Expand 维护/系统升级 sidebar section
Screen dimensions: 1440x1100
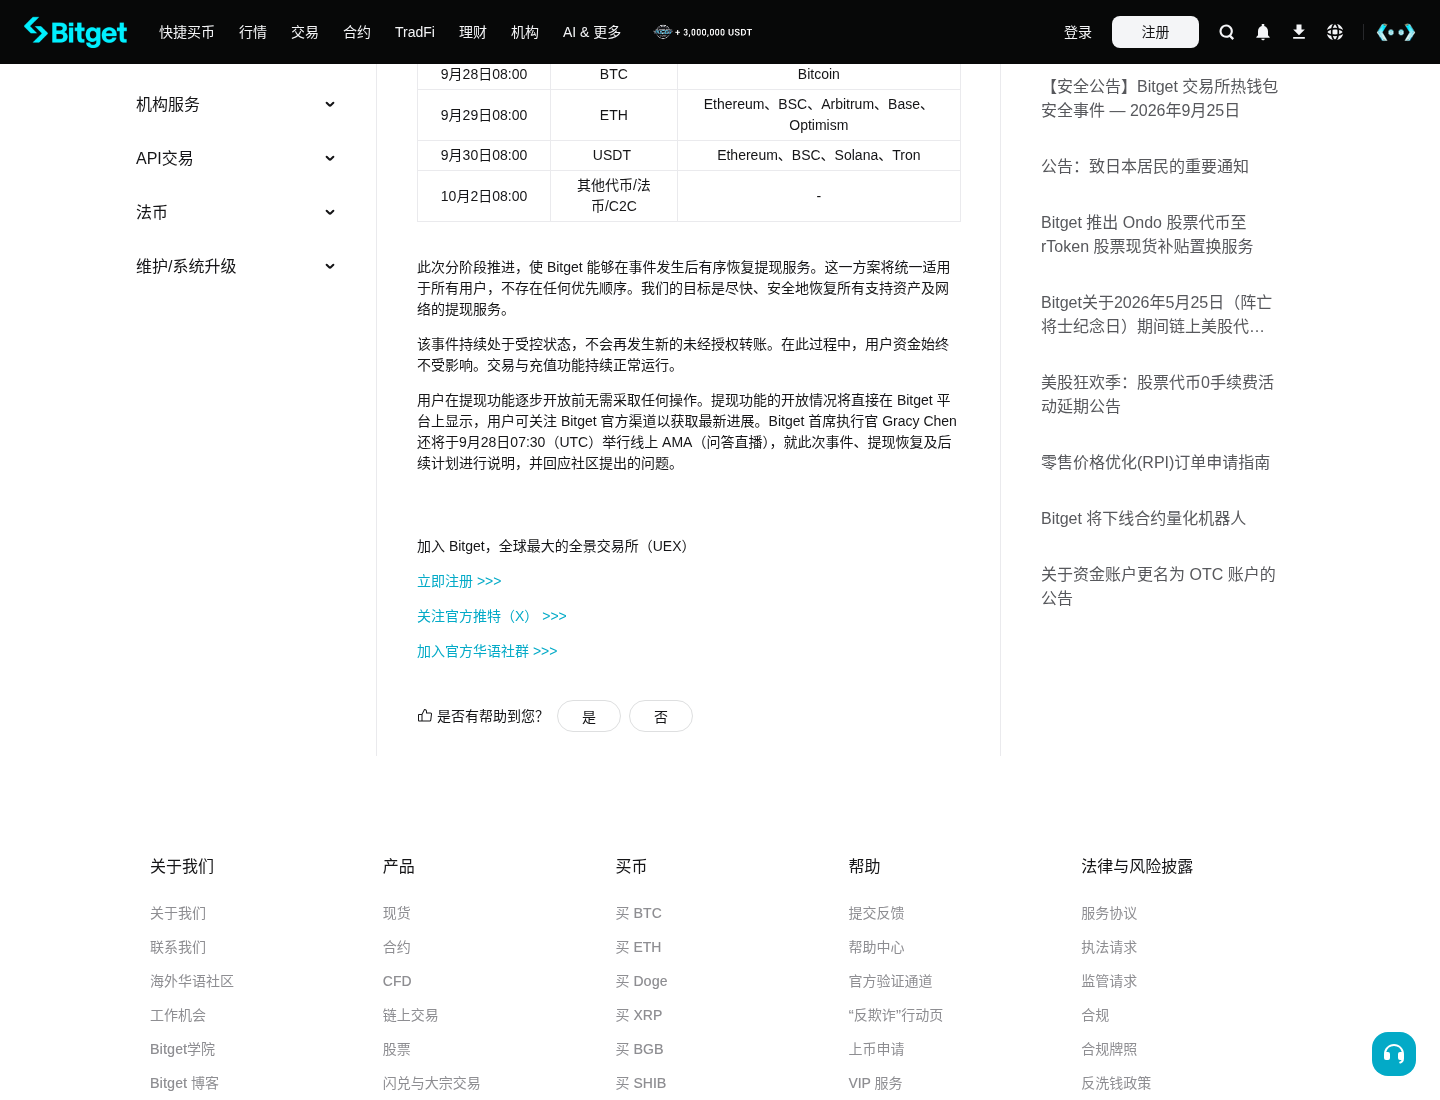236,266
